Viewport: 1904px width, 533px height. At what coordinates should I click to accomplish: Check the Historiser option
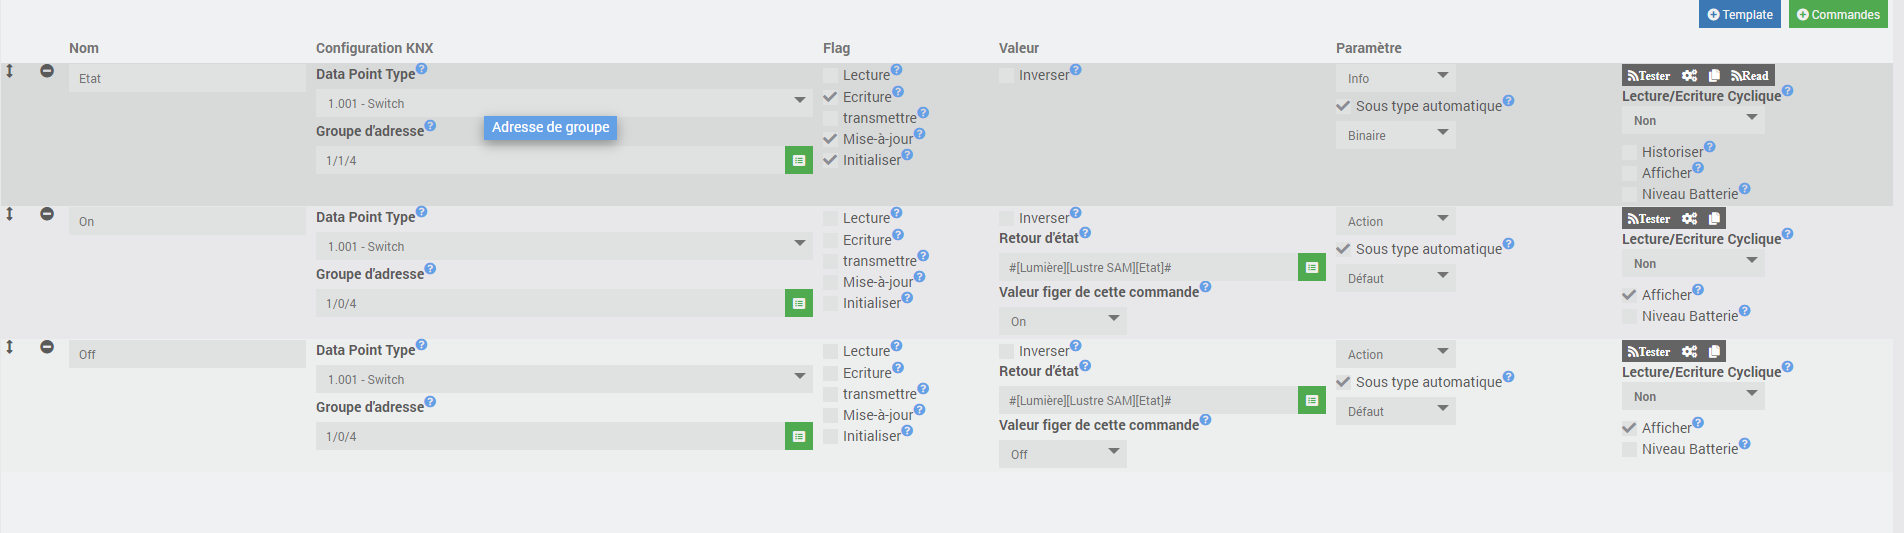tap(1630, 152)
